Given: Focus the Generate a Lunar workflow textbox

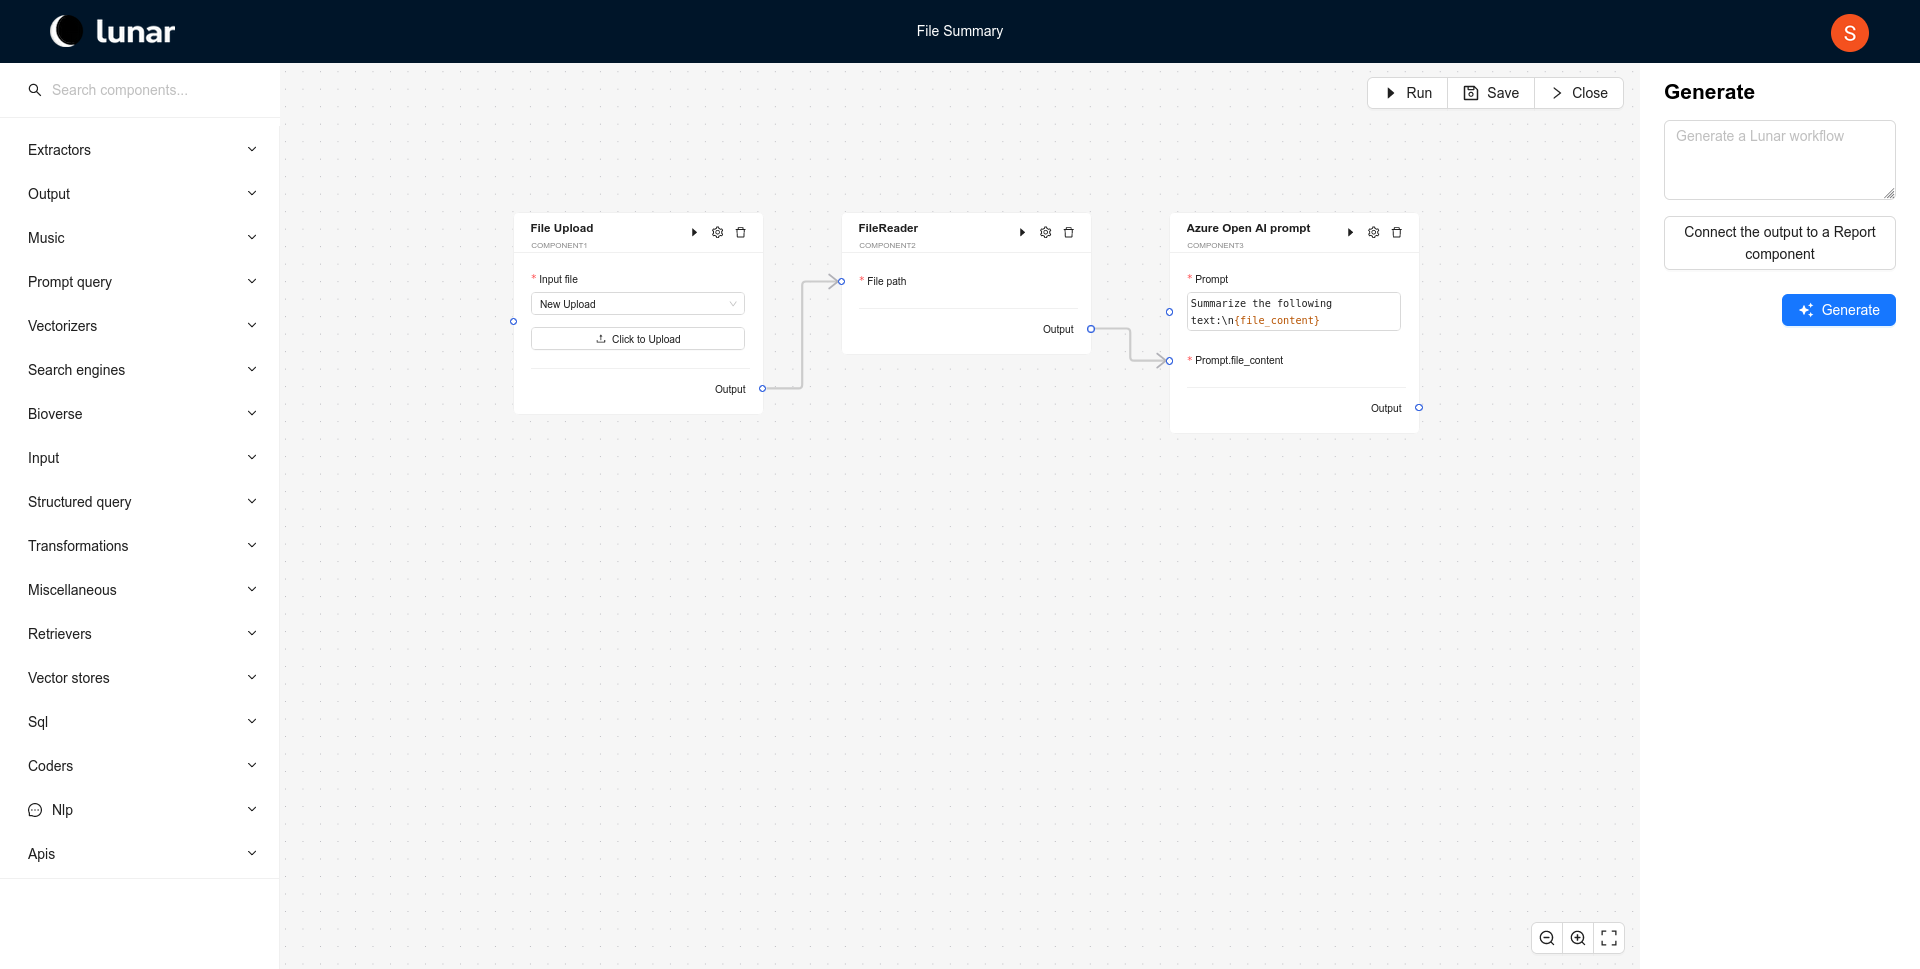Looking at the screenshot, I should (x=1780, y=160).
